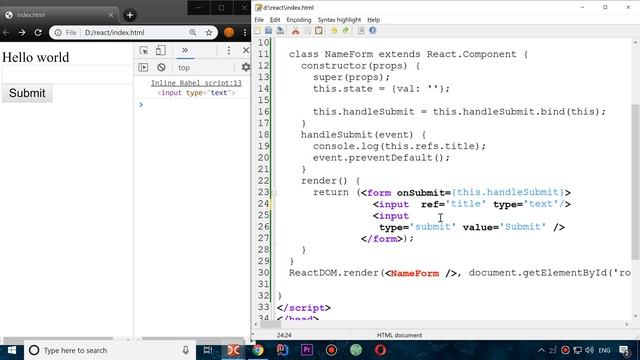Image resolution: width=640 pixels, height=360 pixels.
Task: Click the Save all icon in editor toolbar
Action: point(280,31)
